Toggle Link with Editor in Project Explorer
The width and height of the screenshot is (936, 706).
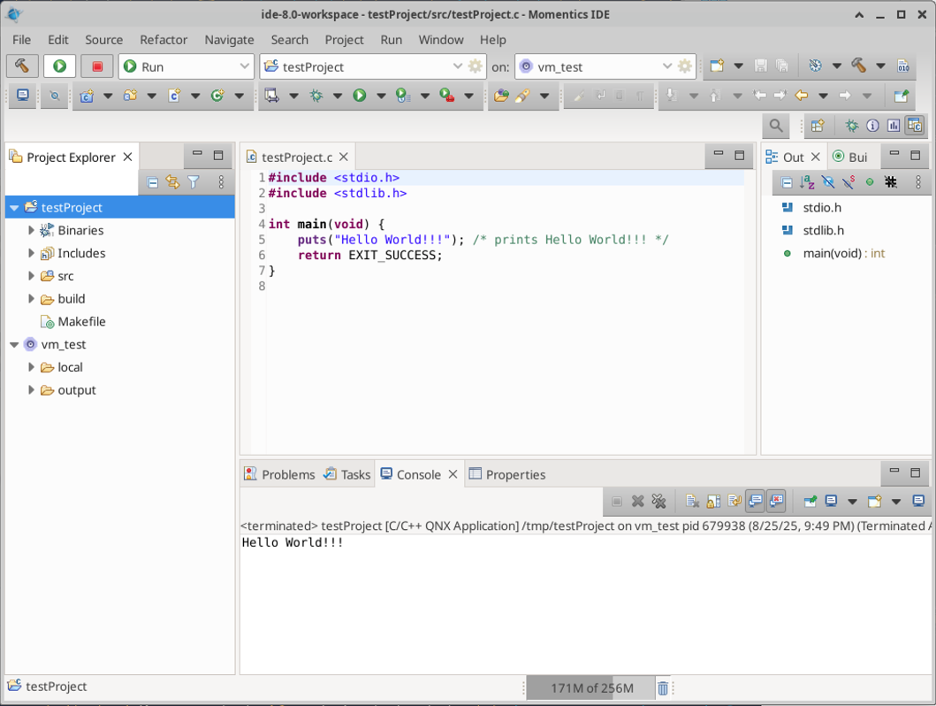pyautogui.click(x=173, y=182)
